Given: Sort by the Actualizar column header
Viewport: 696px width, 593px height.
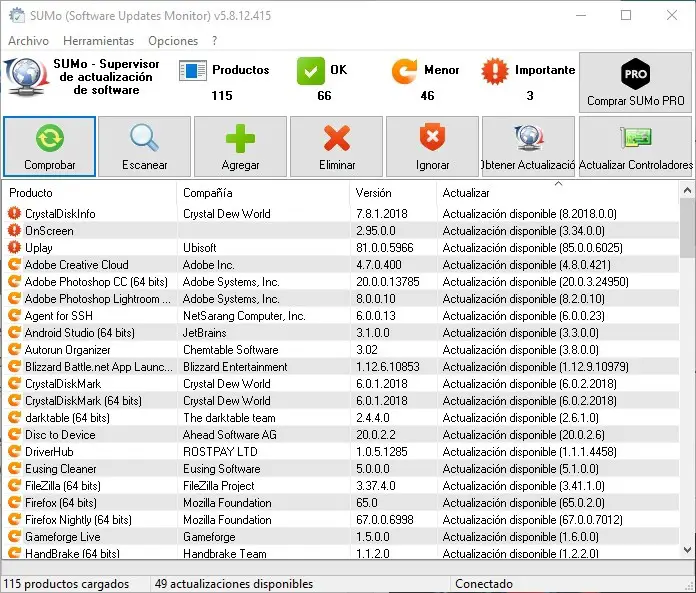Looking at the screenshot, I should pos(558,193).
